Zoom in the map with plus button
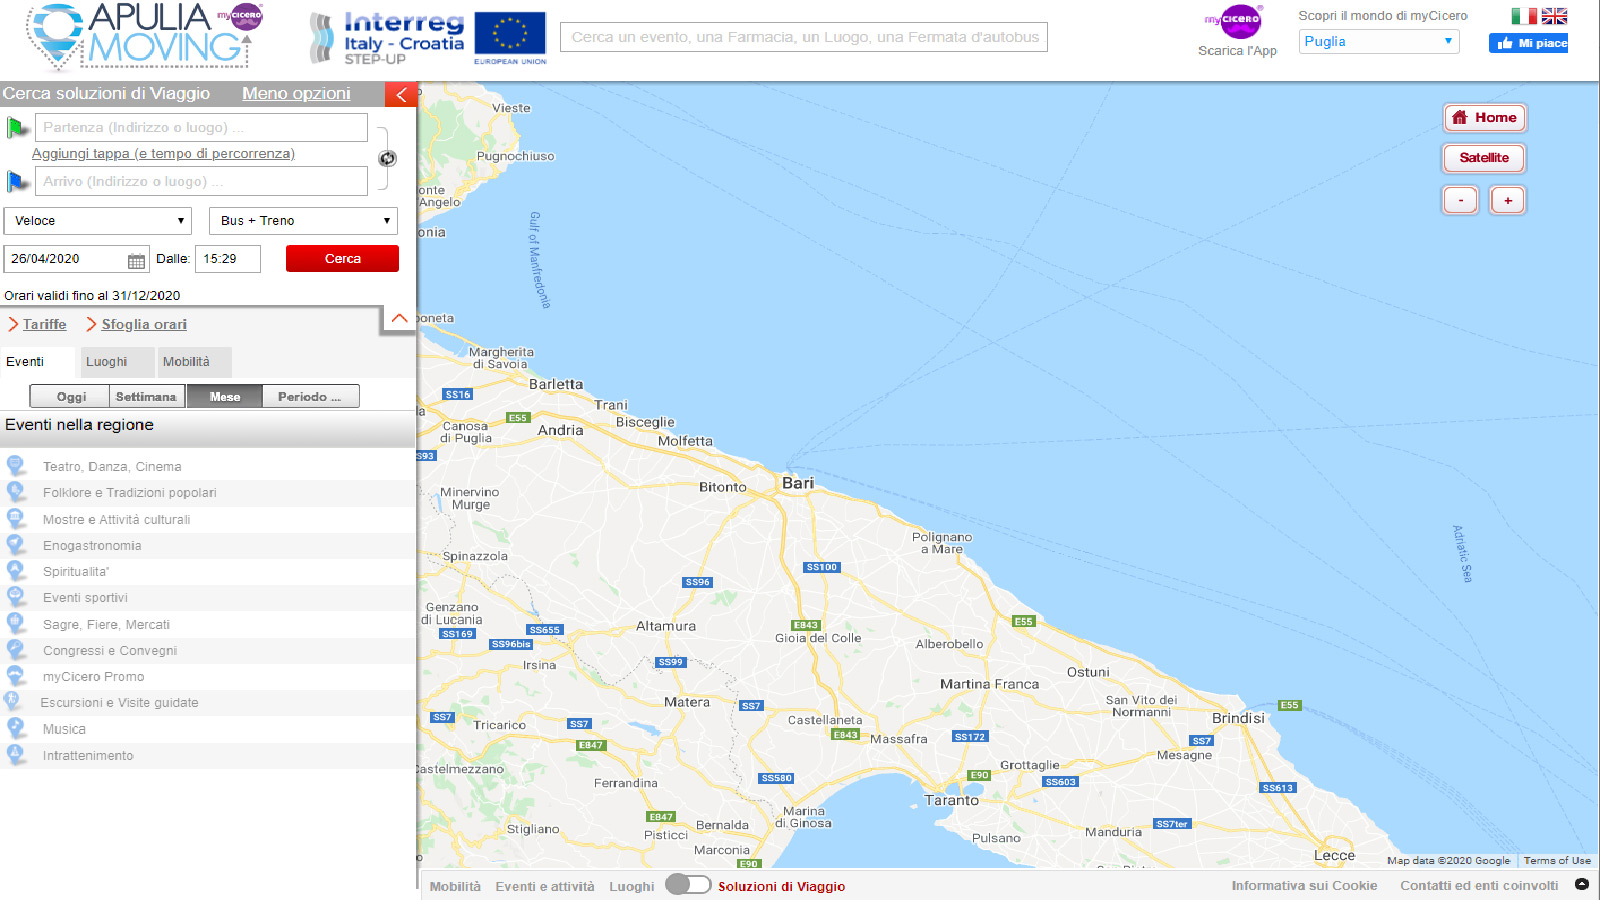1600x900 pixels. pyautogui.click(x=1507, y=200)
